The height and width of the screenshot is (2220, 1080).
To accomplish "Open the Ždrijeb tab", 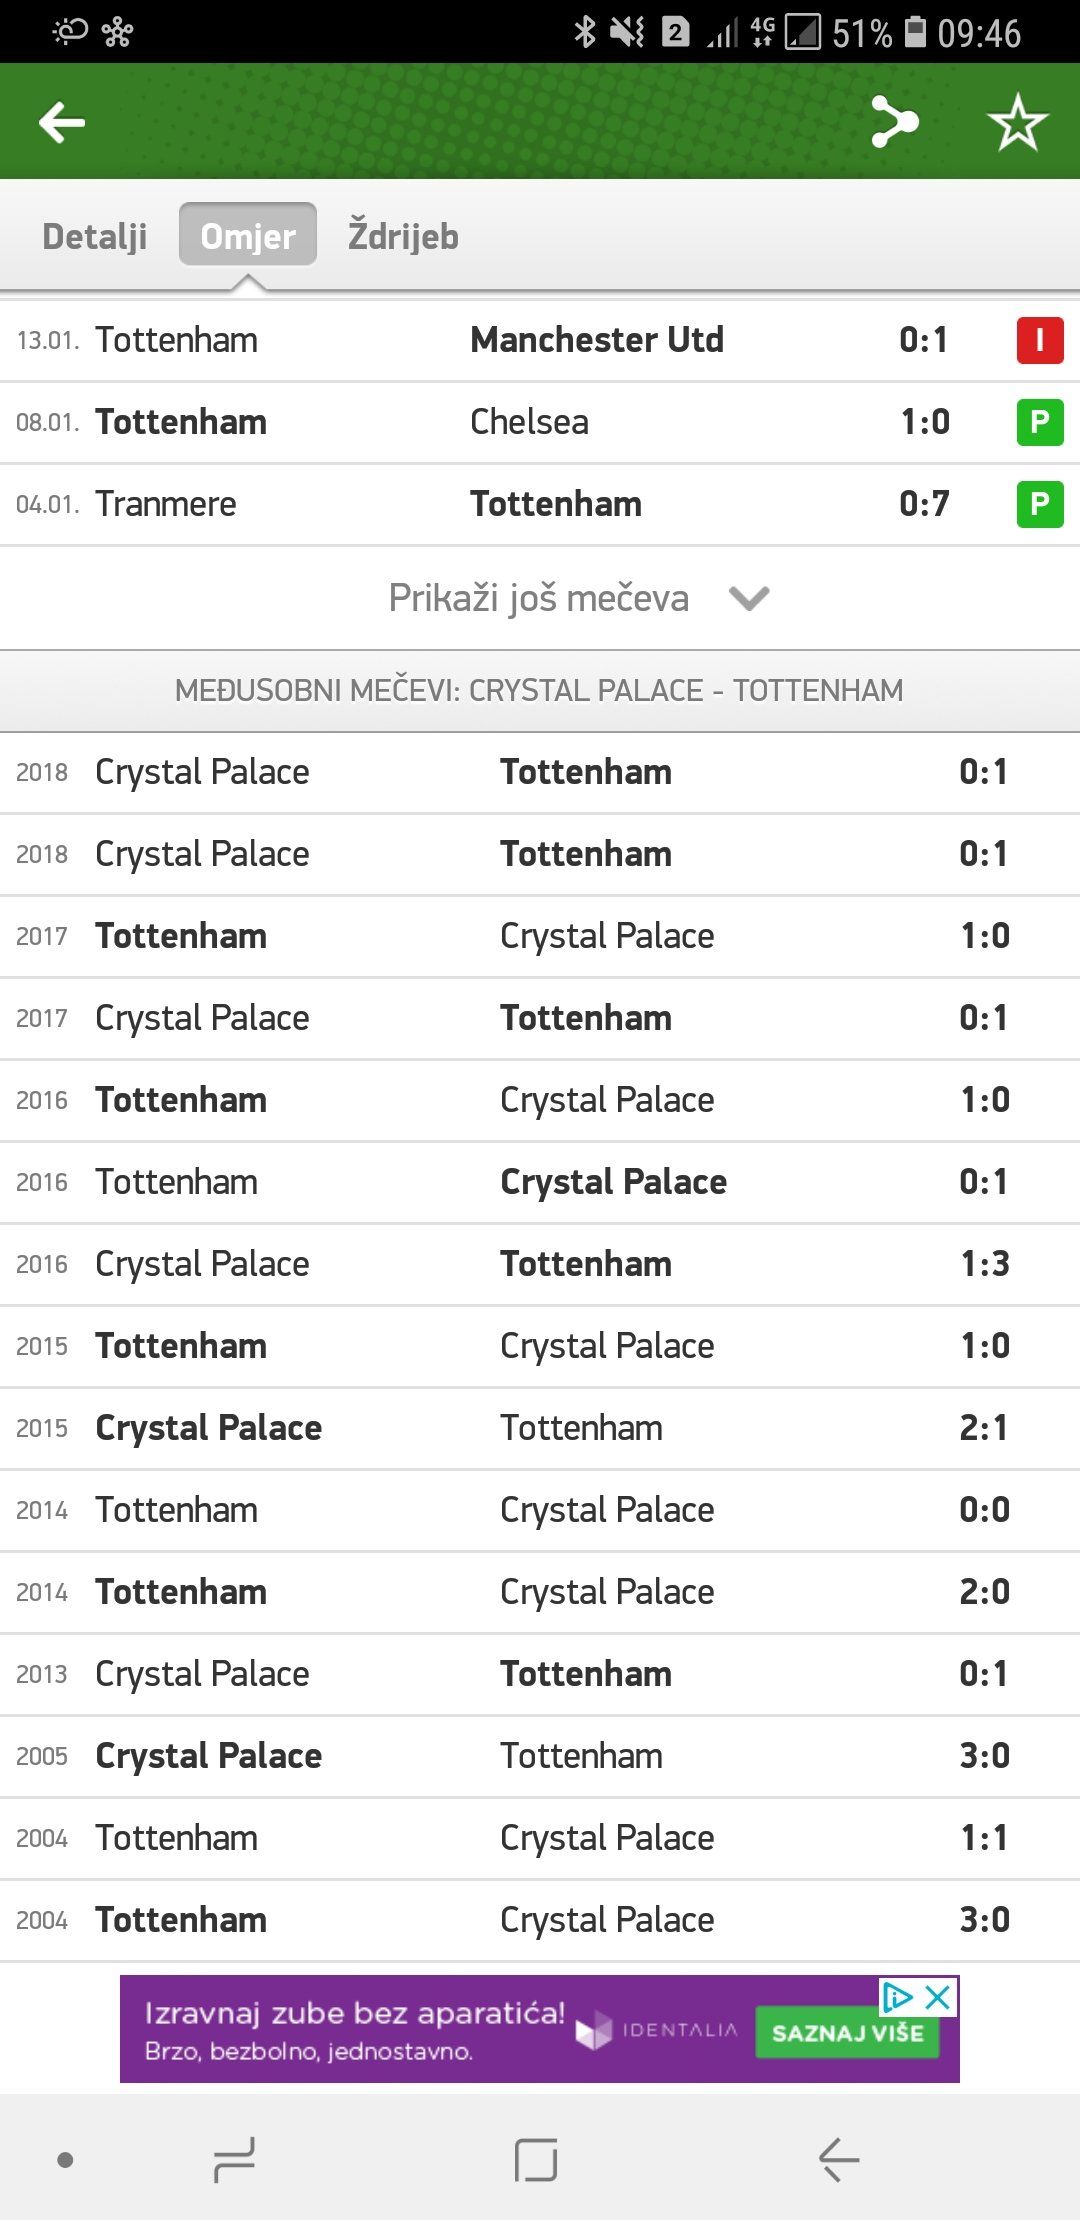I will click(403, 236).
